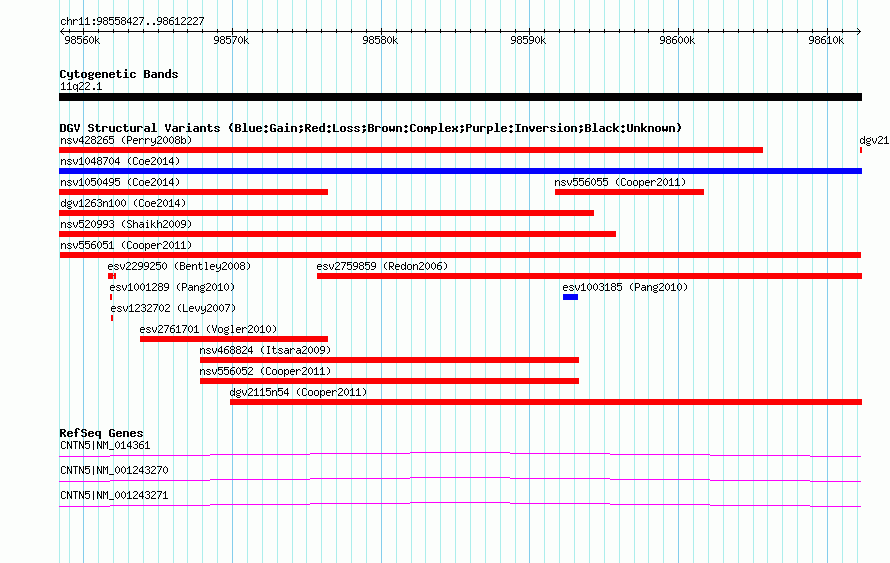Click the magenta CNTN5 NM_014361 transcript line

point(460,455)
